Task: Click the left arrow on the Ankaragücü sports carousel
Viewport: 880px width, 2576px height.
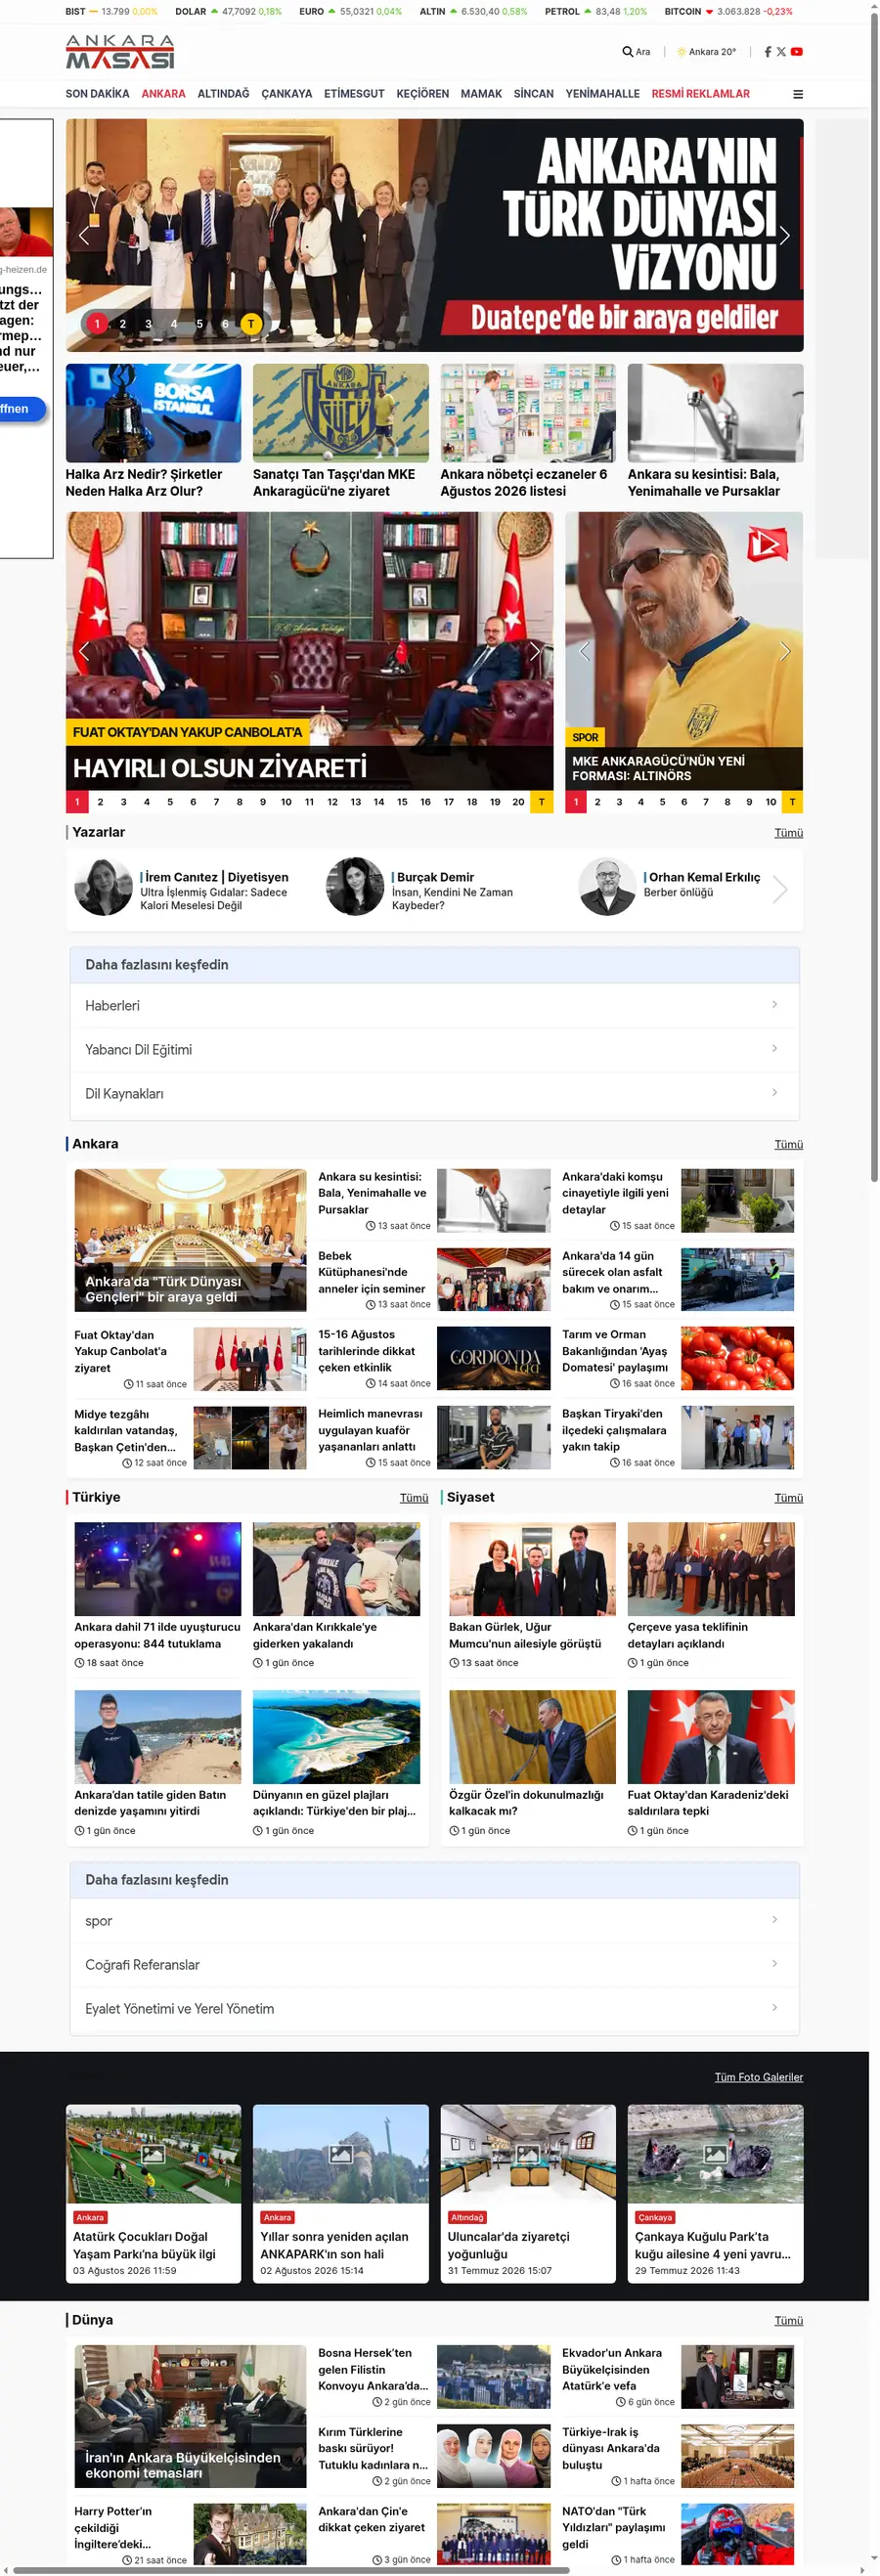Action: pos(585,651)
